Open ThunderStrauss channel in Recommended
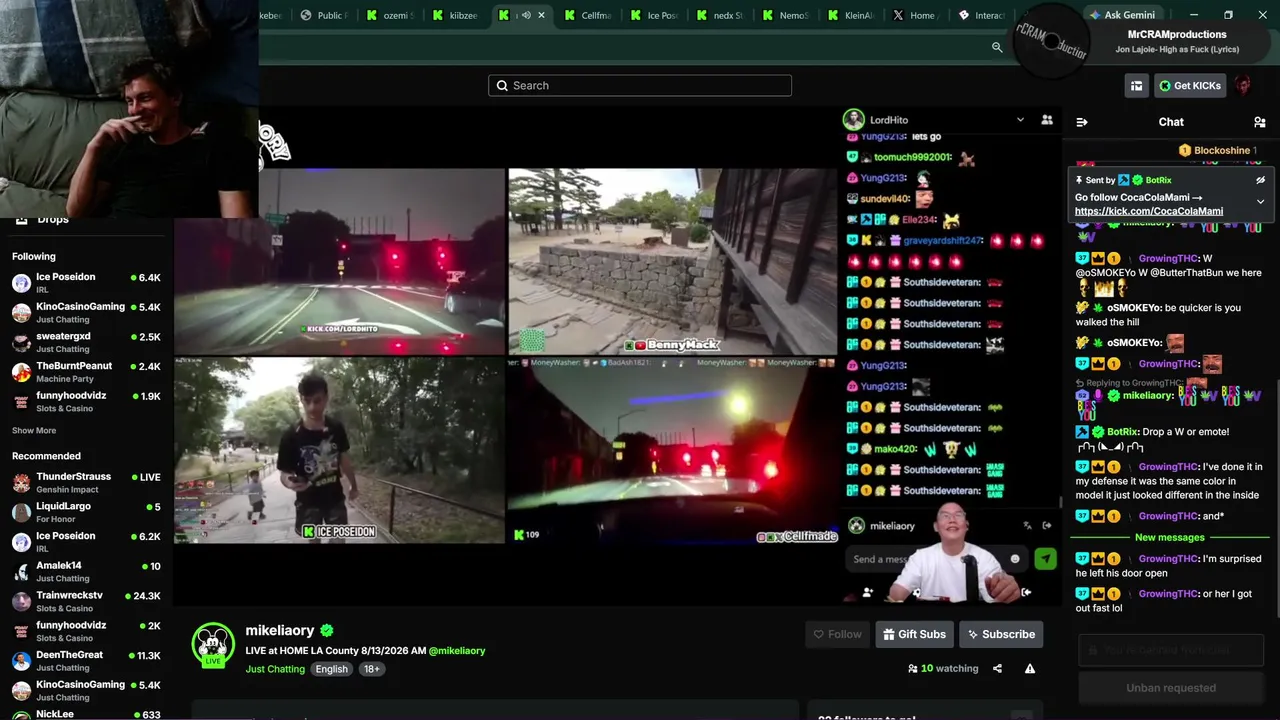Image resolution: width=1280 pixels, height=720 pixels. tap(86, 483)
